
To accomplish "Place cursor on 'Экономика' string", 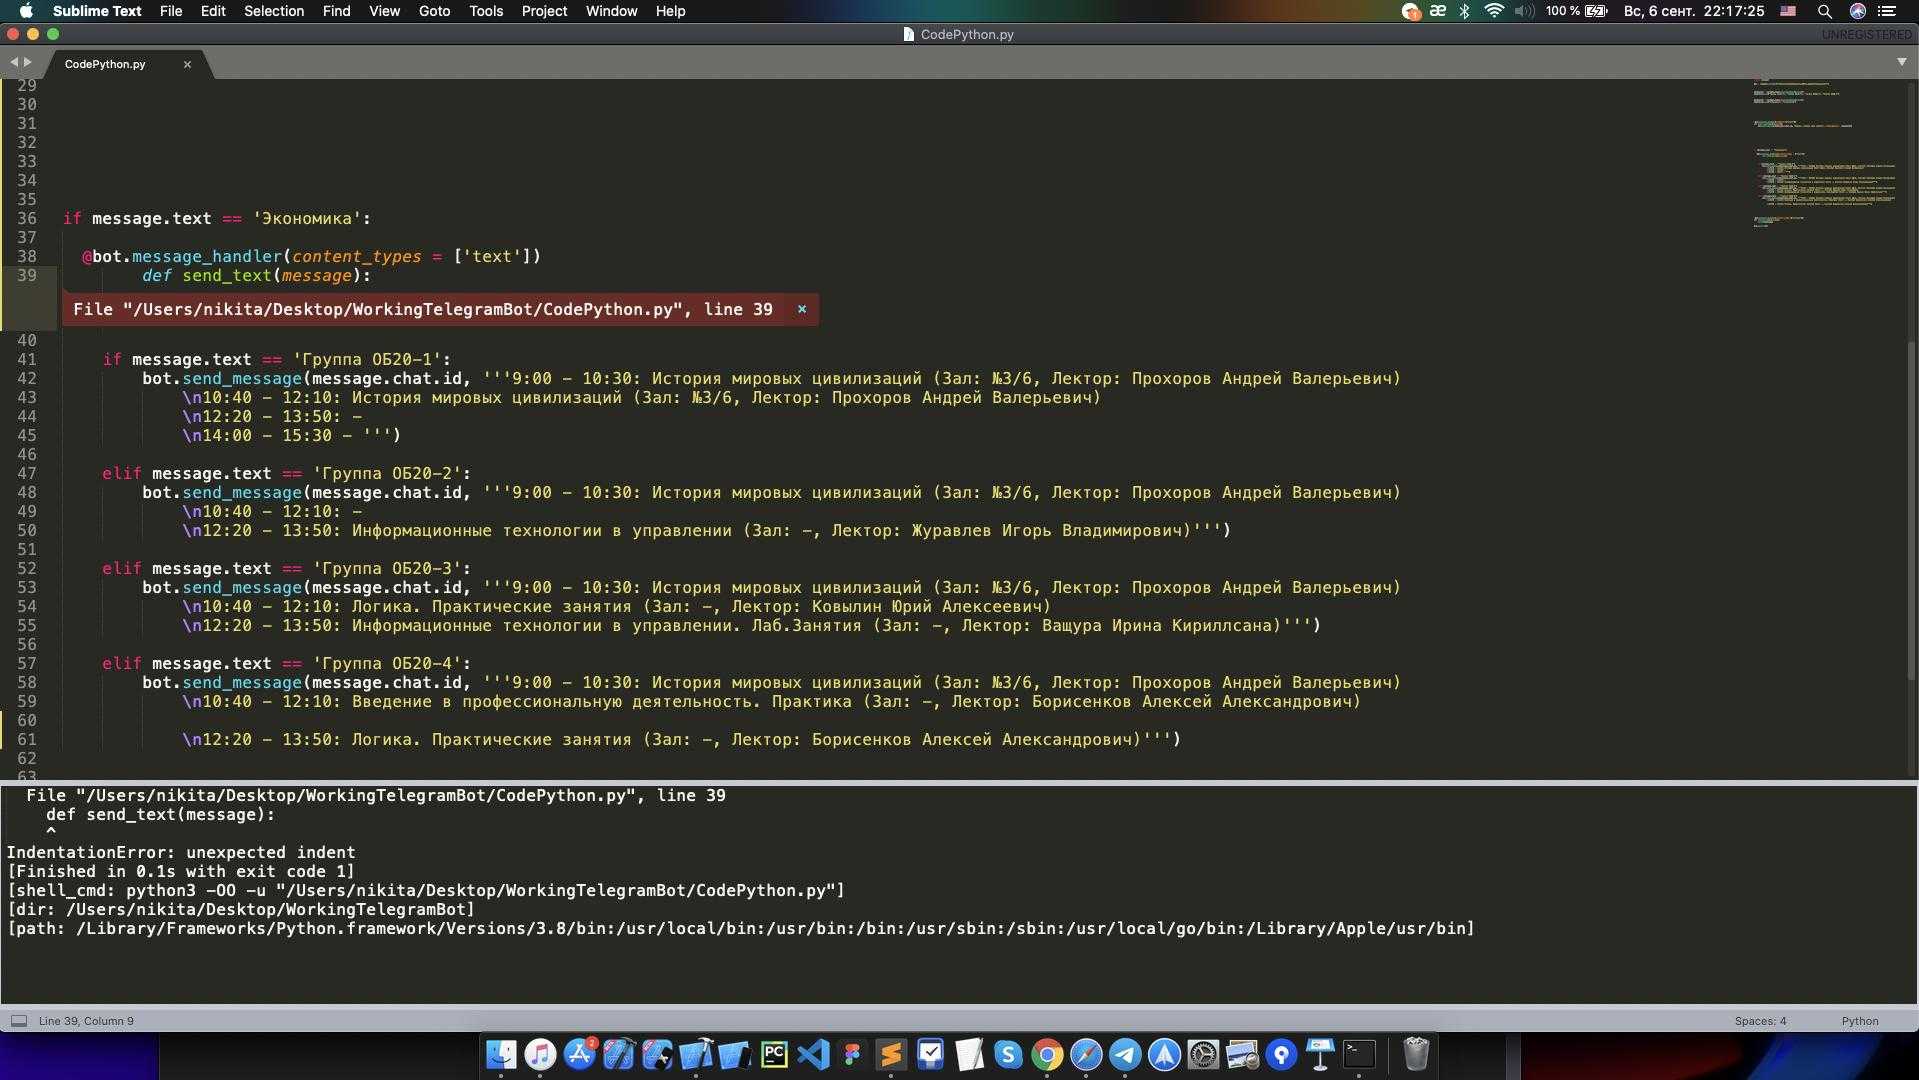I will click(x=306, y=218).
